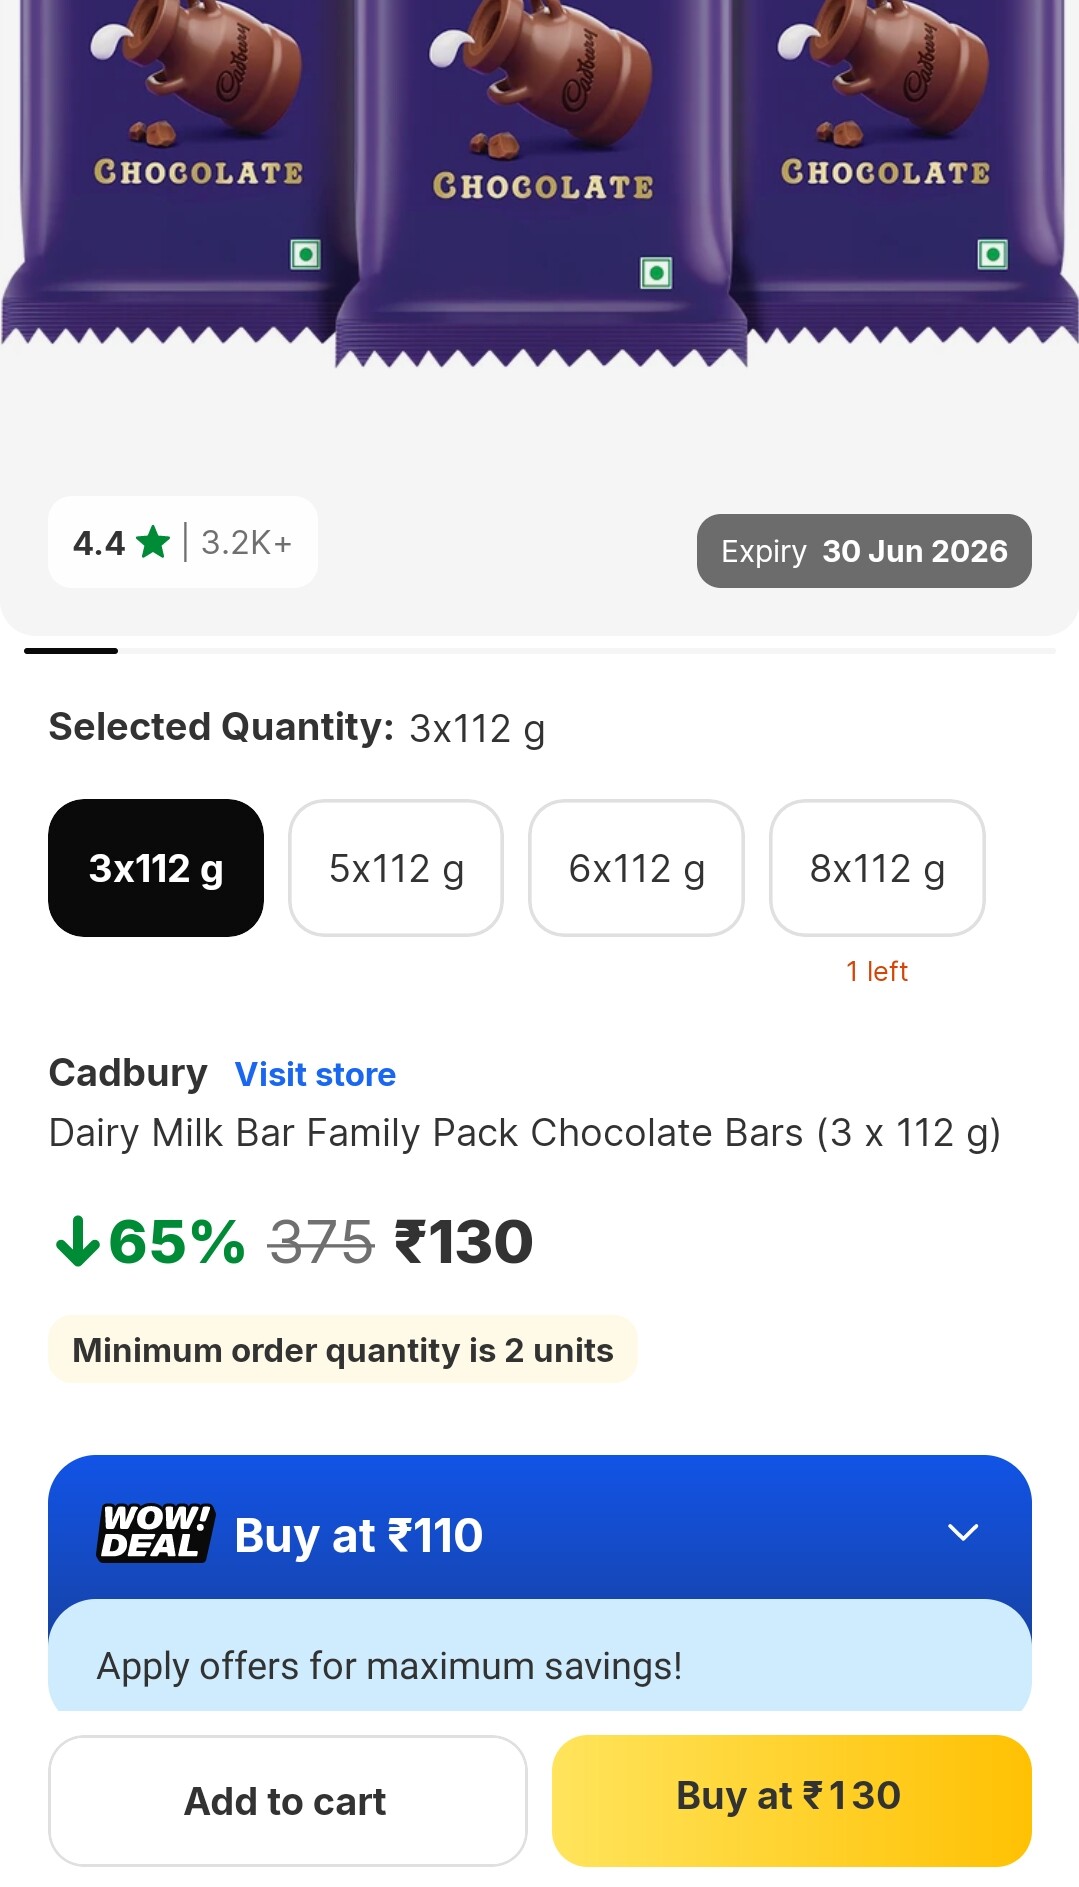This screenshot has width=1079, height=1887.
Task: Expand the Buy at ₹110 deal chevron
Action: [962, 1532]
